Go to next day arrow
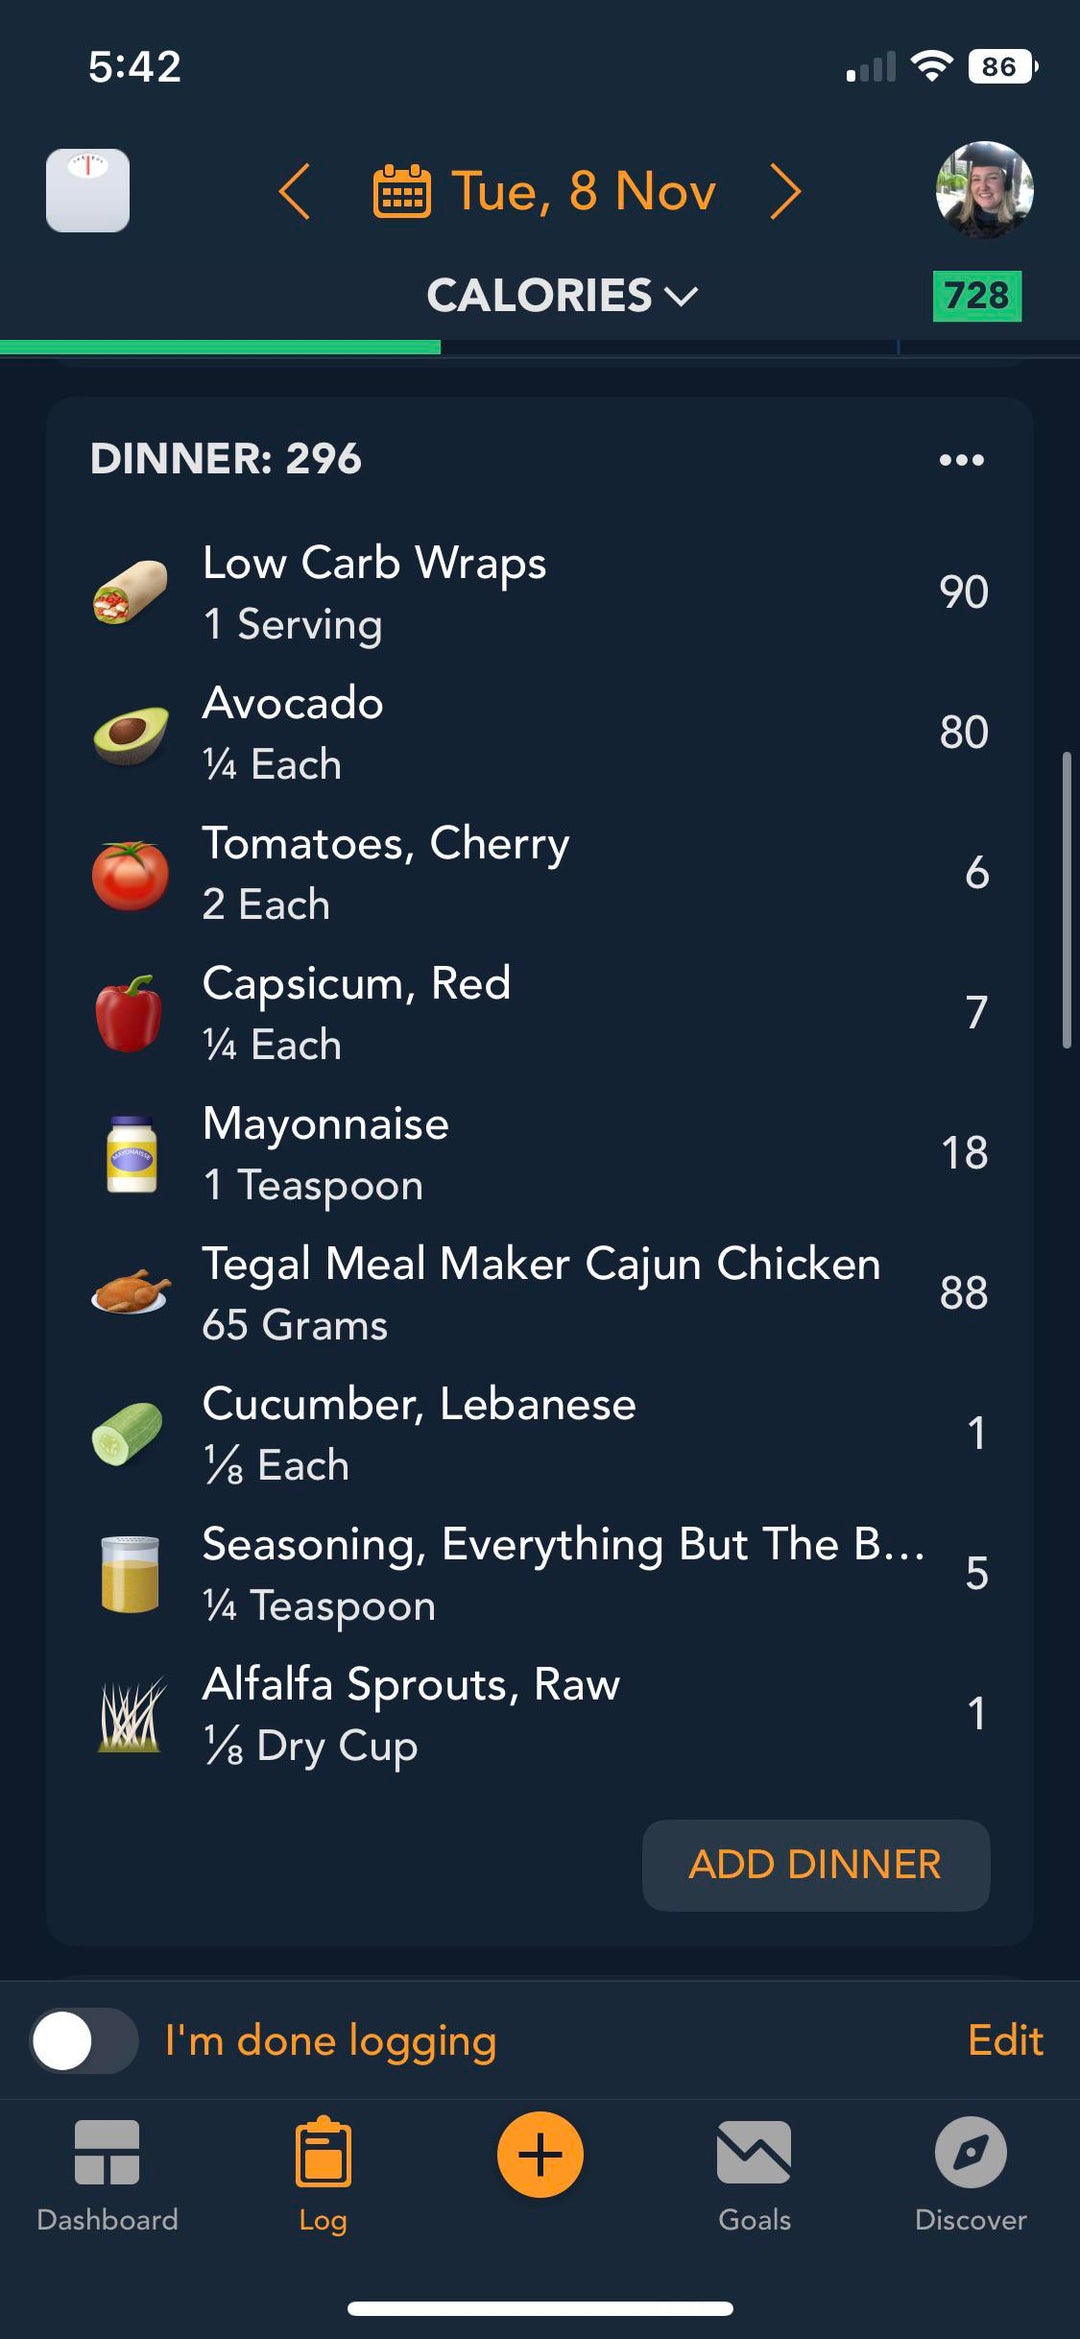 click(786, 191)
